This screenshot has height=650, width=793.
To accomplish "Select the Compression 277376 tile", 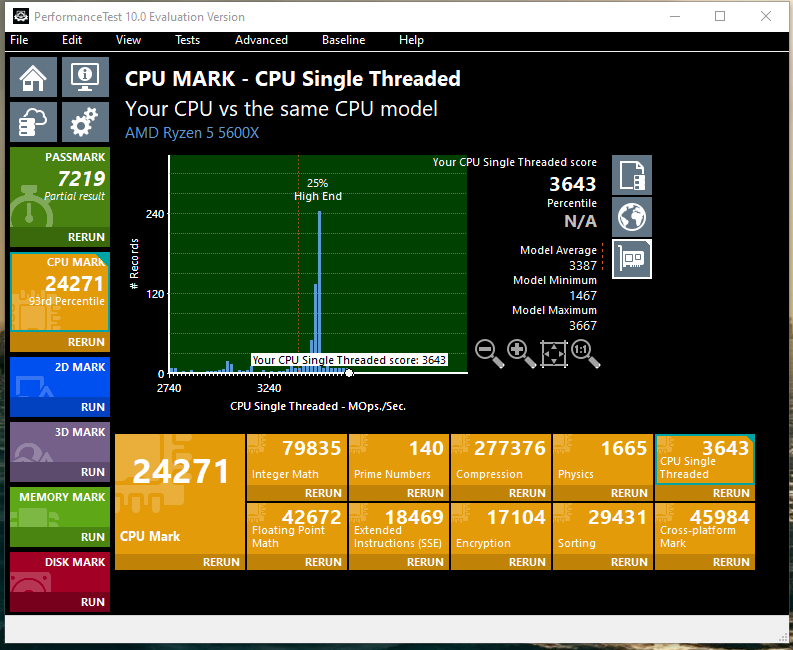I will click(501, 460).
